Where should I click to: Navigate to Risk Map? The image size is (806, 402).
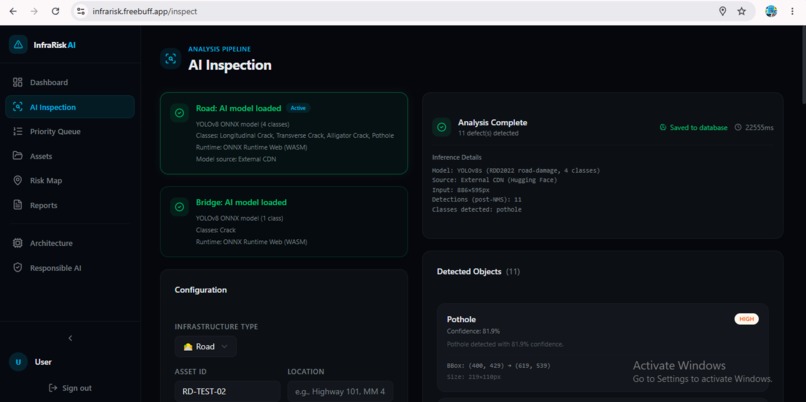pos(70,180)
